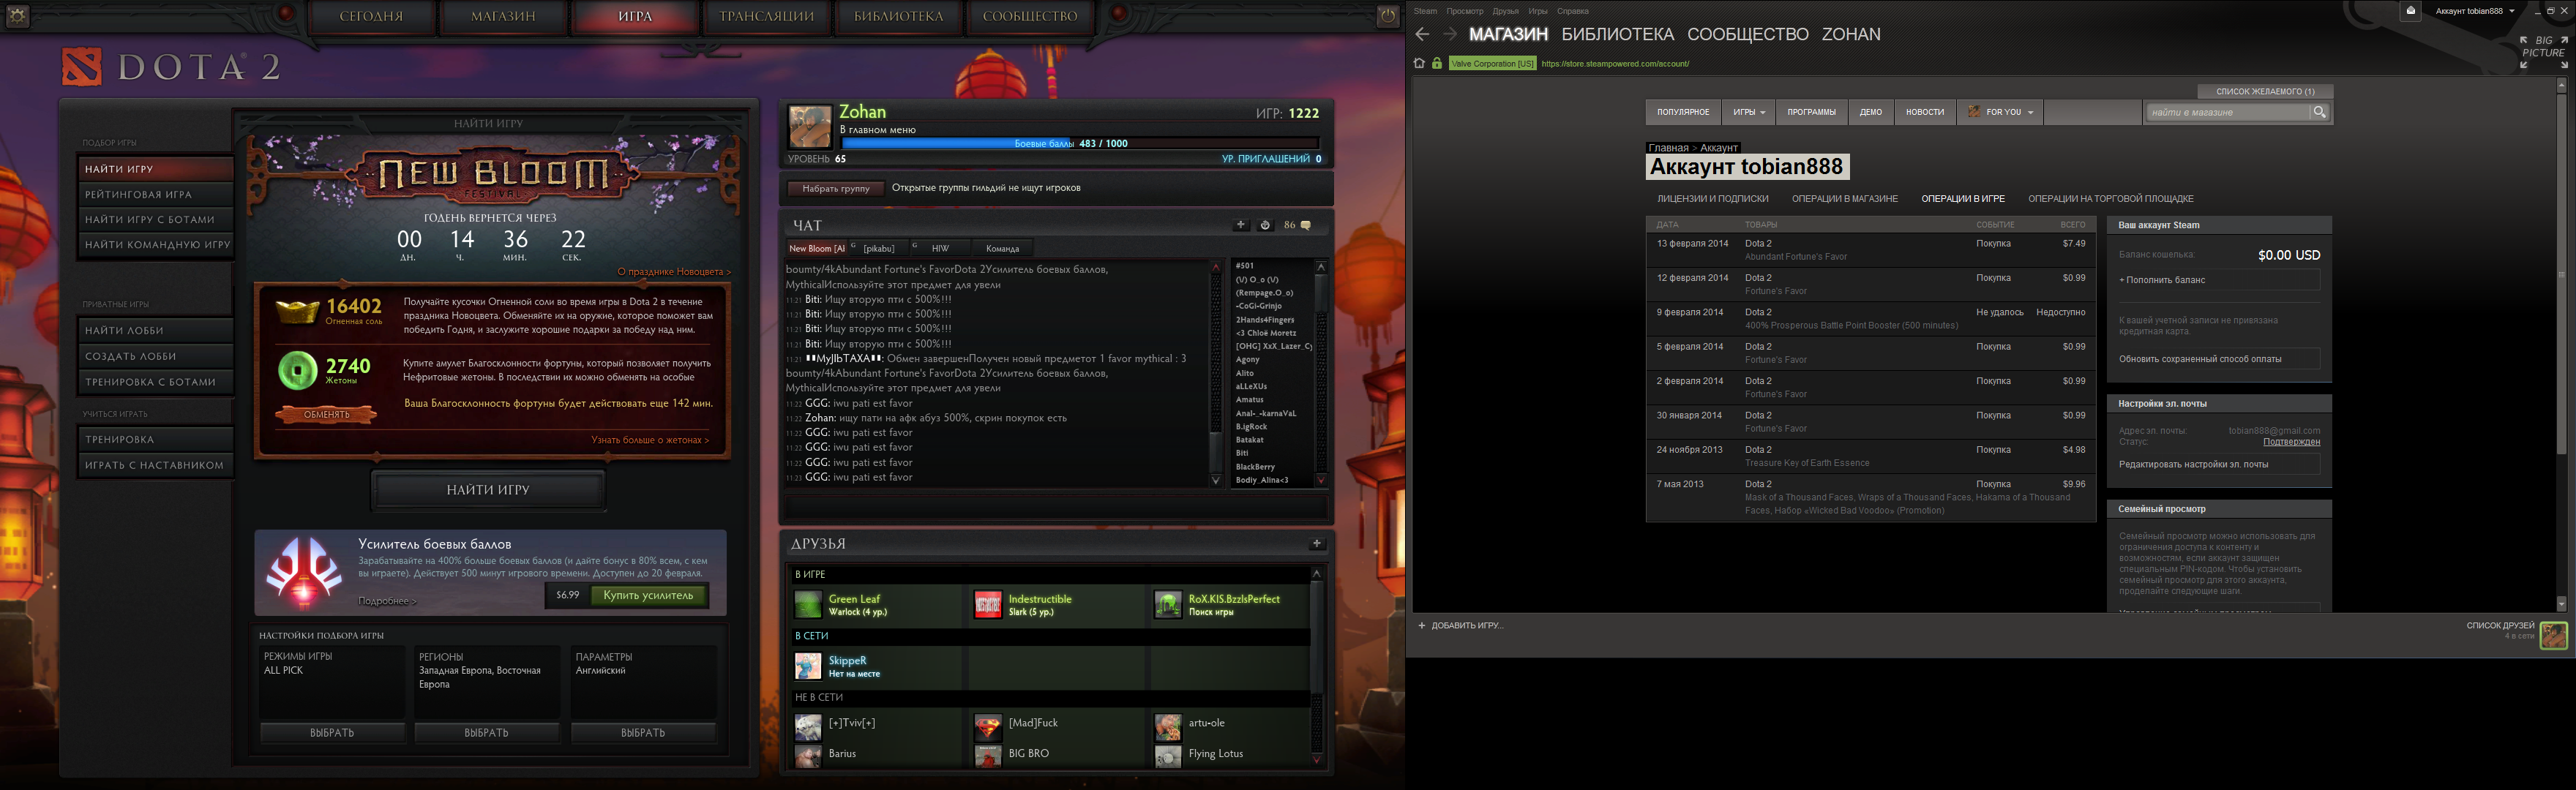The height and width of the screenshot is (790, 2576).
Task: Click large НАЙТИ ИГРУ button
Action: pos(488,490)
